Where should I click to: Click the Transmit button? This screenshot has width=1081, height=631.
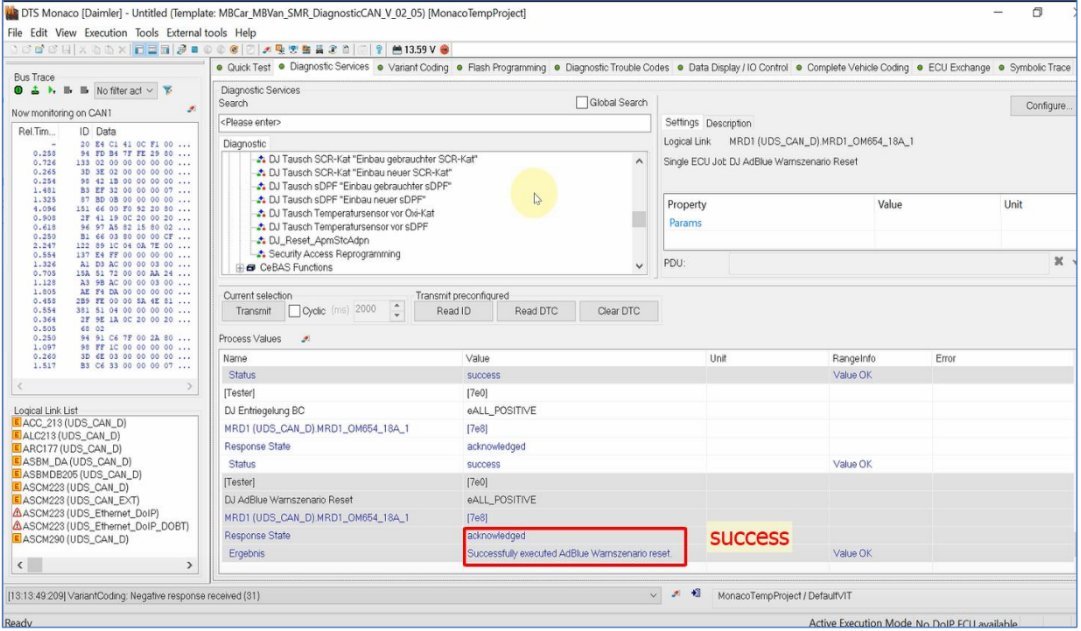[253, 311]
